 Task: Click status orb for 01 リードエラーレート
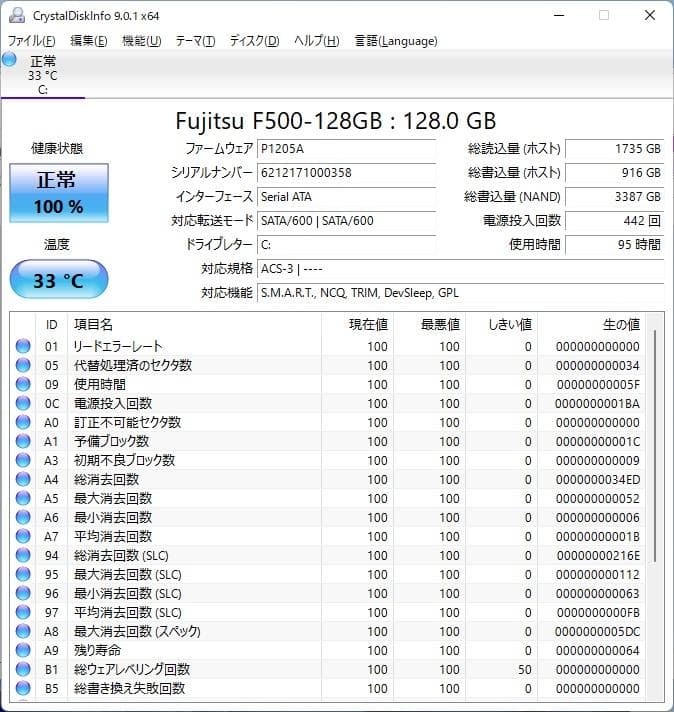pos(23,346)
